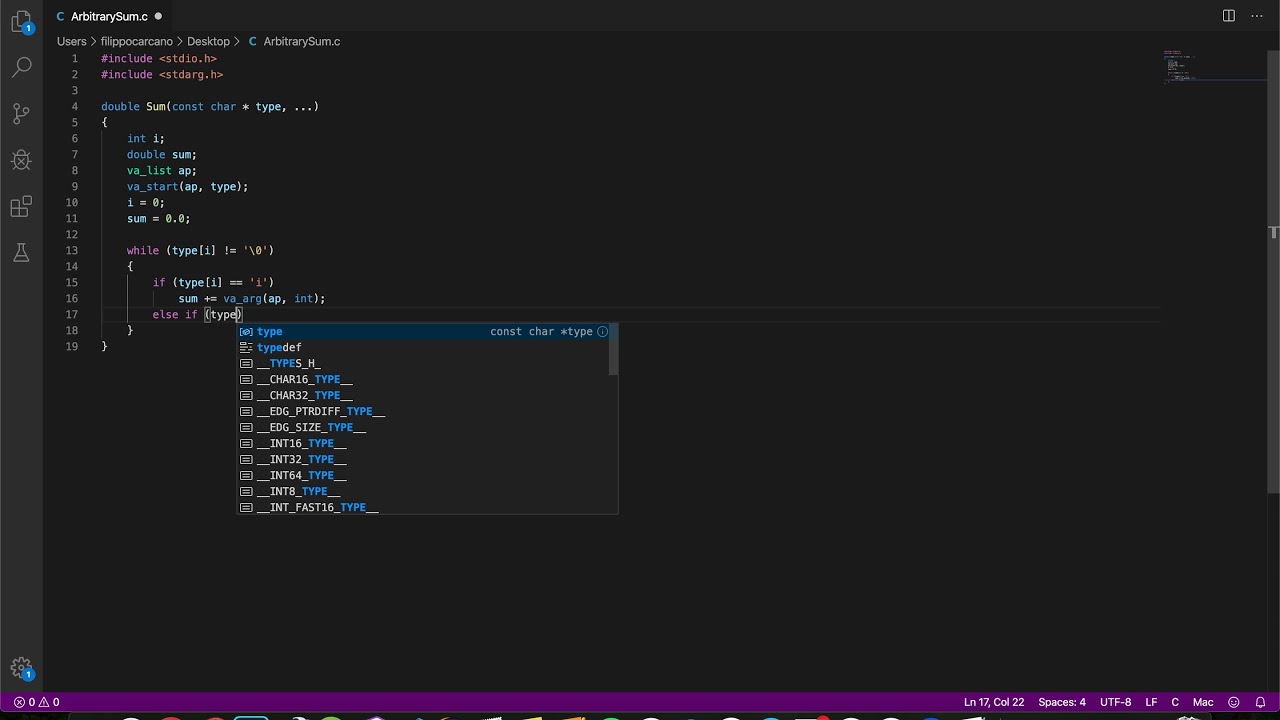Click the suggestion list scrollbar
Viewport: 1280px width, 720px height.
[614, 349]
